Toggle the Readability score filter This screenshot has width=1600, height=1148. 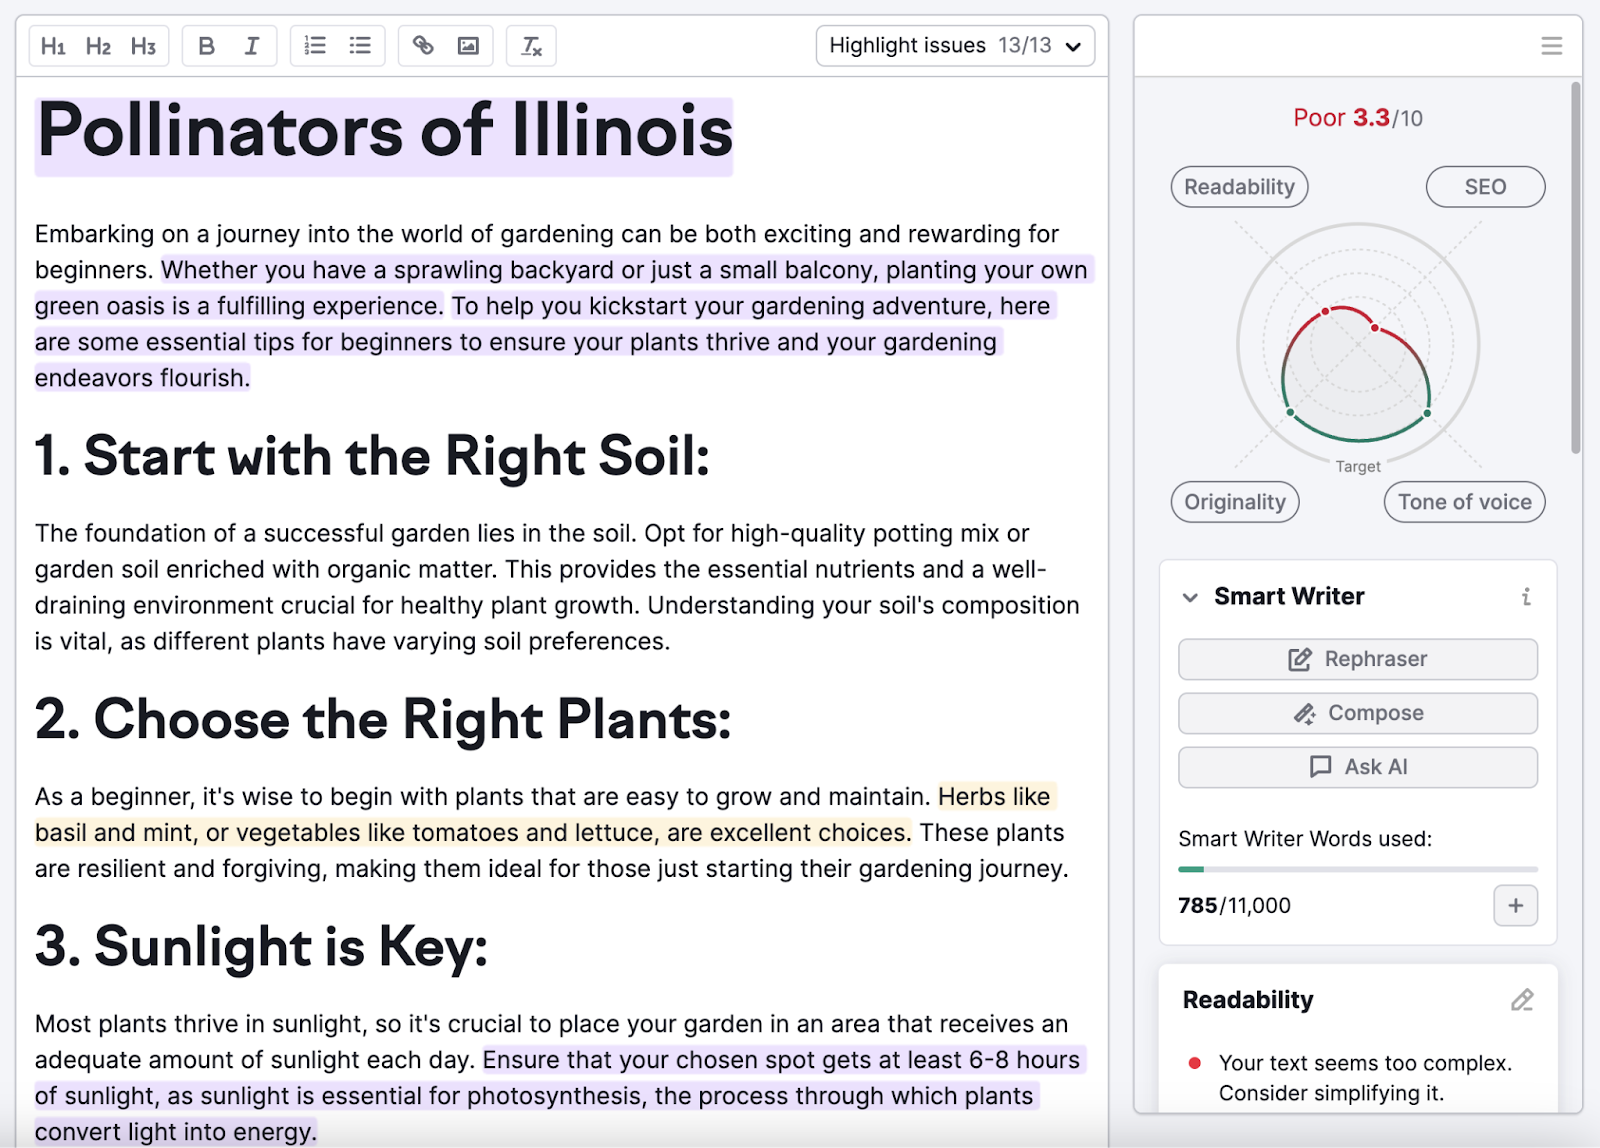tap(1239, 187)
